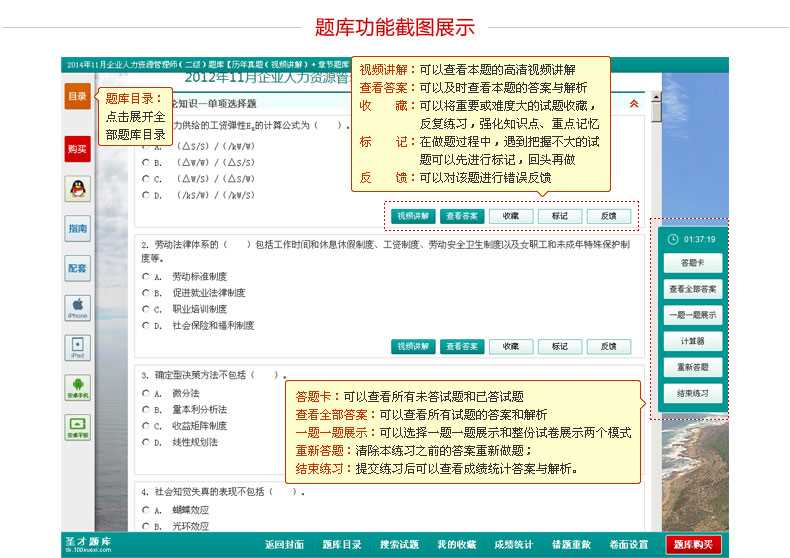Click the 指南 guide sidebar icon
The height and width of the screenshot is (558, 790).
[77, 228]
